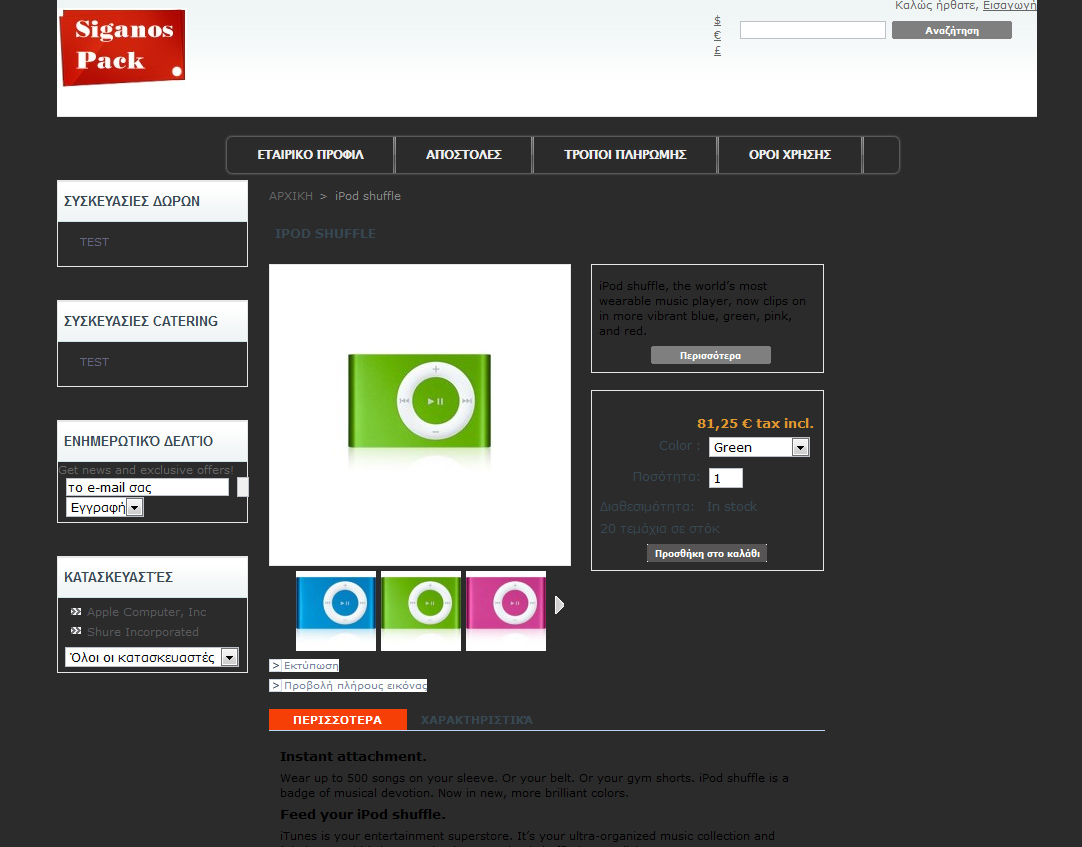Select the green iPod thumbnail

click(421, 611)
